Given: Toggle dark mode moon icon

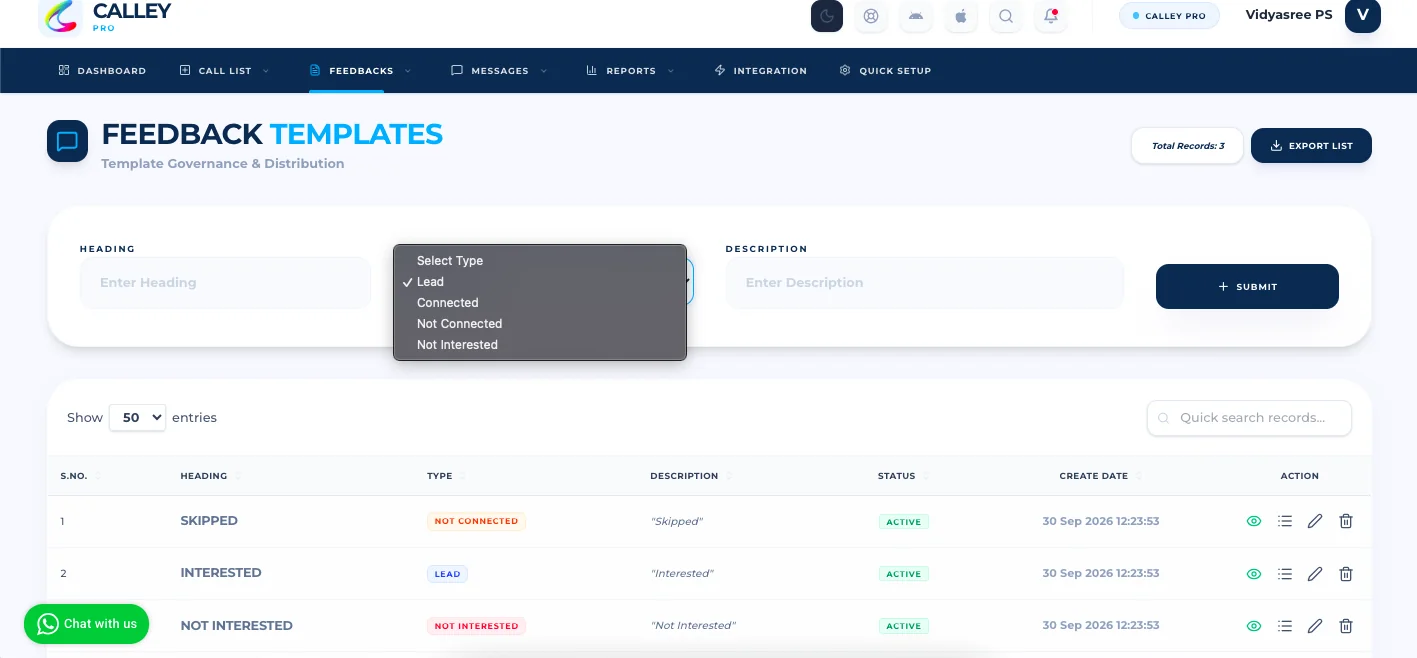Looking at the screenshot, I should (x=827, y=16).
